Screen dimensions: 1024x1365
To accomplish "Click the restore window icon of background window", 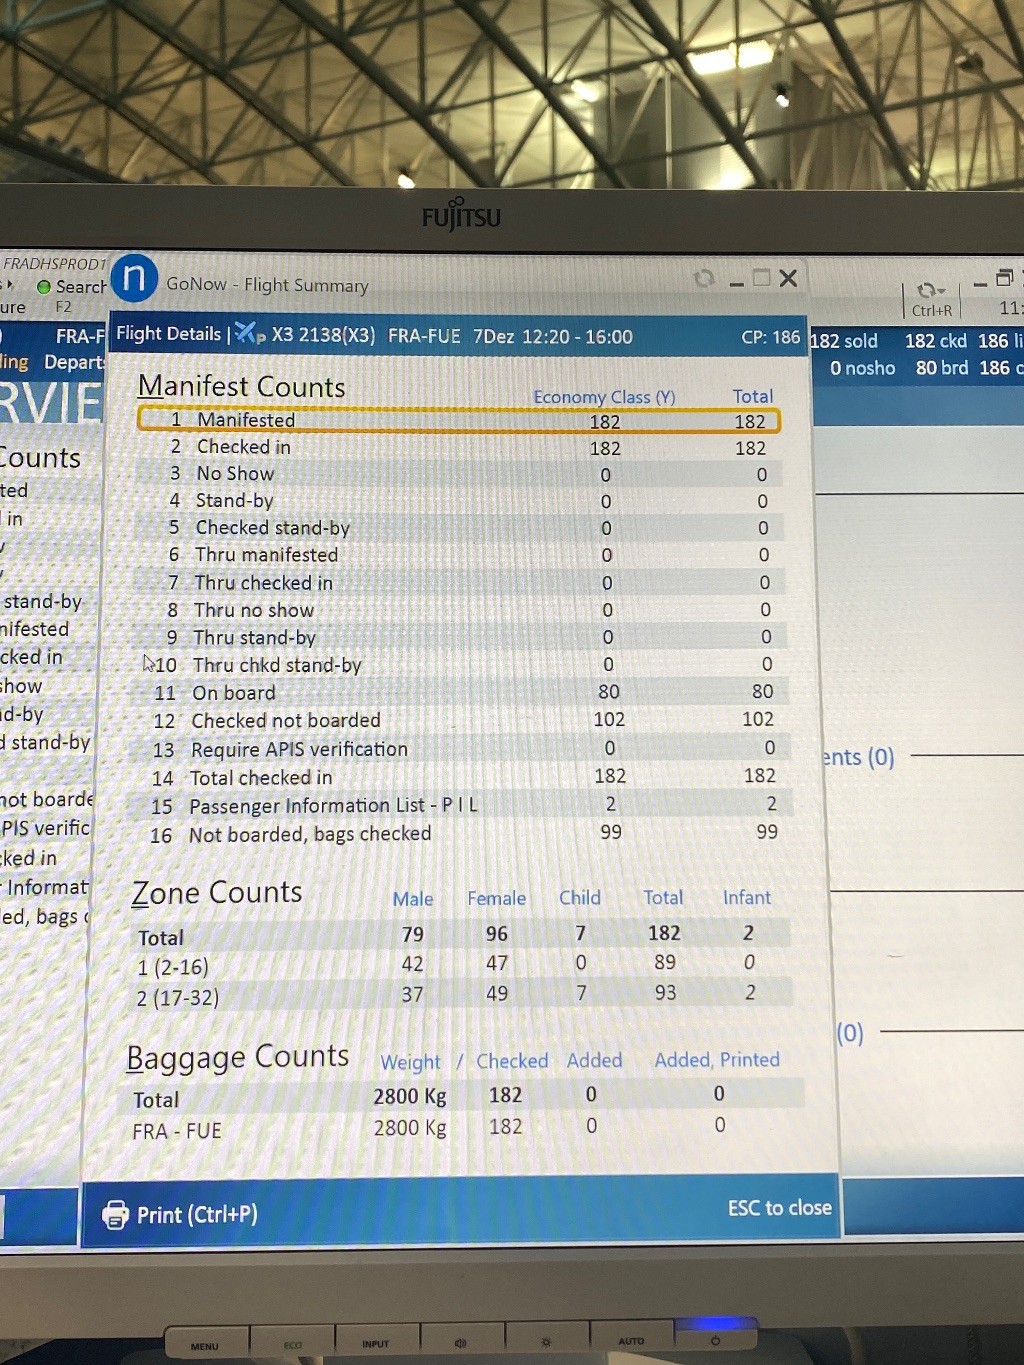I will pyautogui.click(x=1004, y=279).
